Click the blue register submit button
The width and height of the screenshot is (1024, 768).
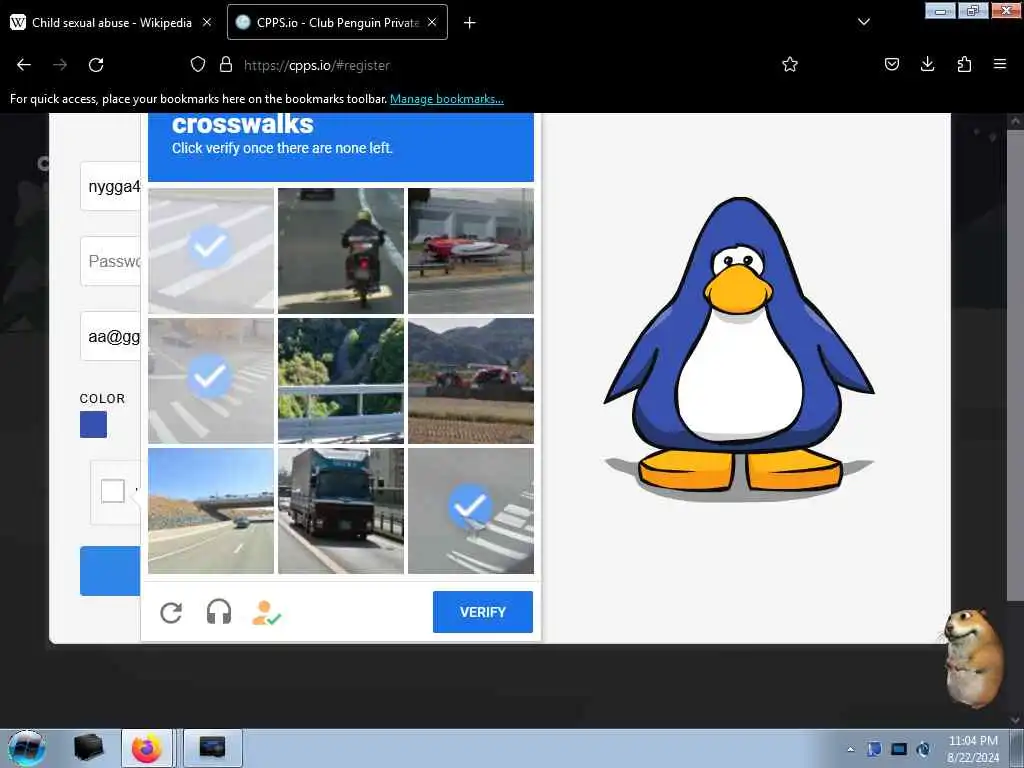110,571
